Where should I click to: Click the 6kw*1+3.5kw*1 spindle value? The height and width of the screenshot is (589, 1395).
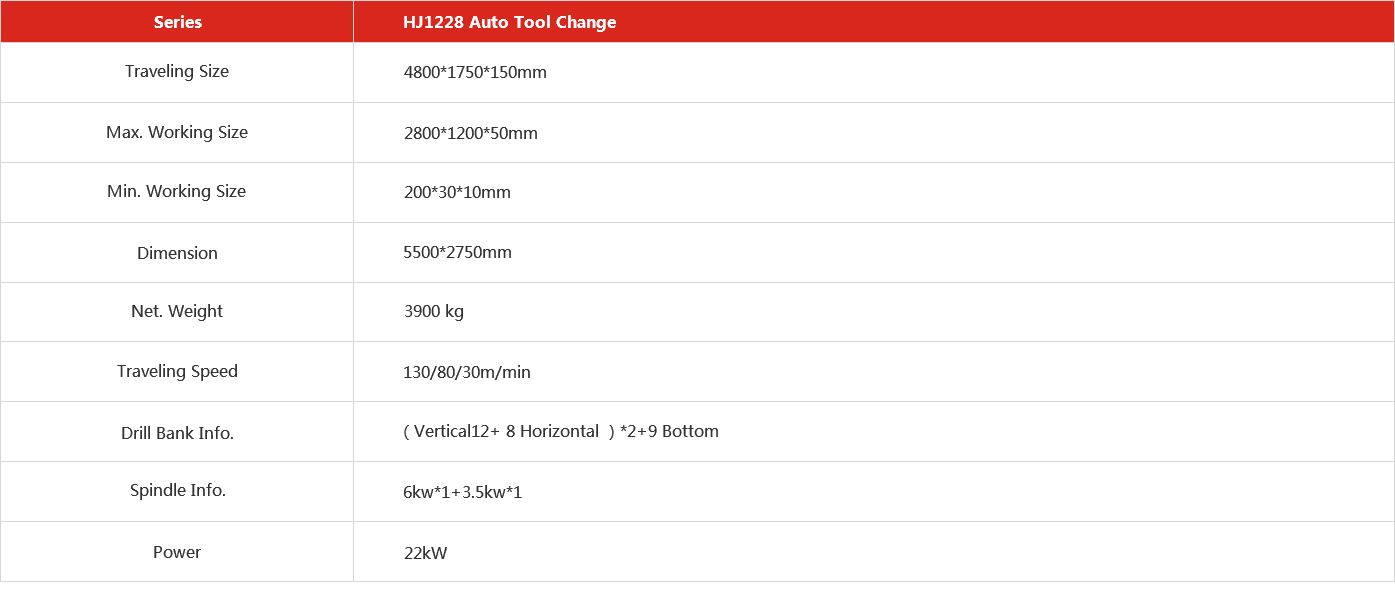(462, 492)
